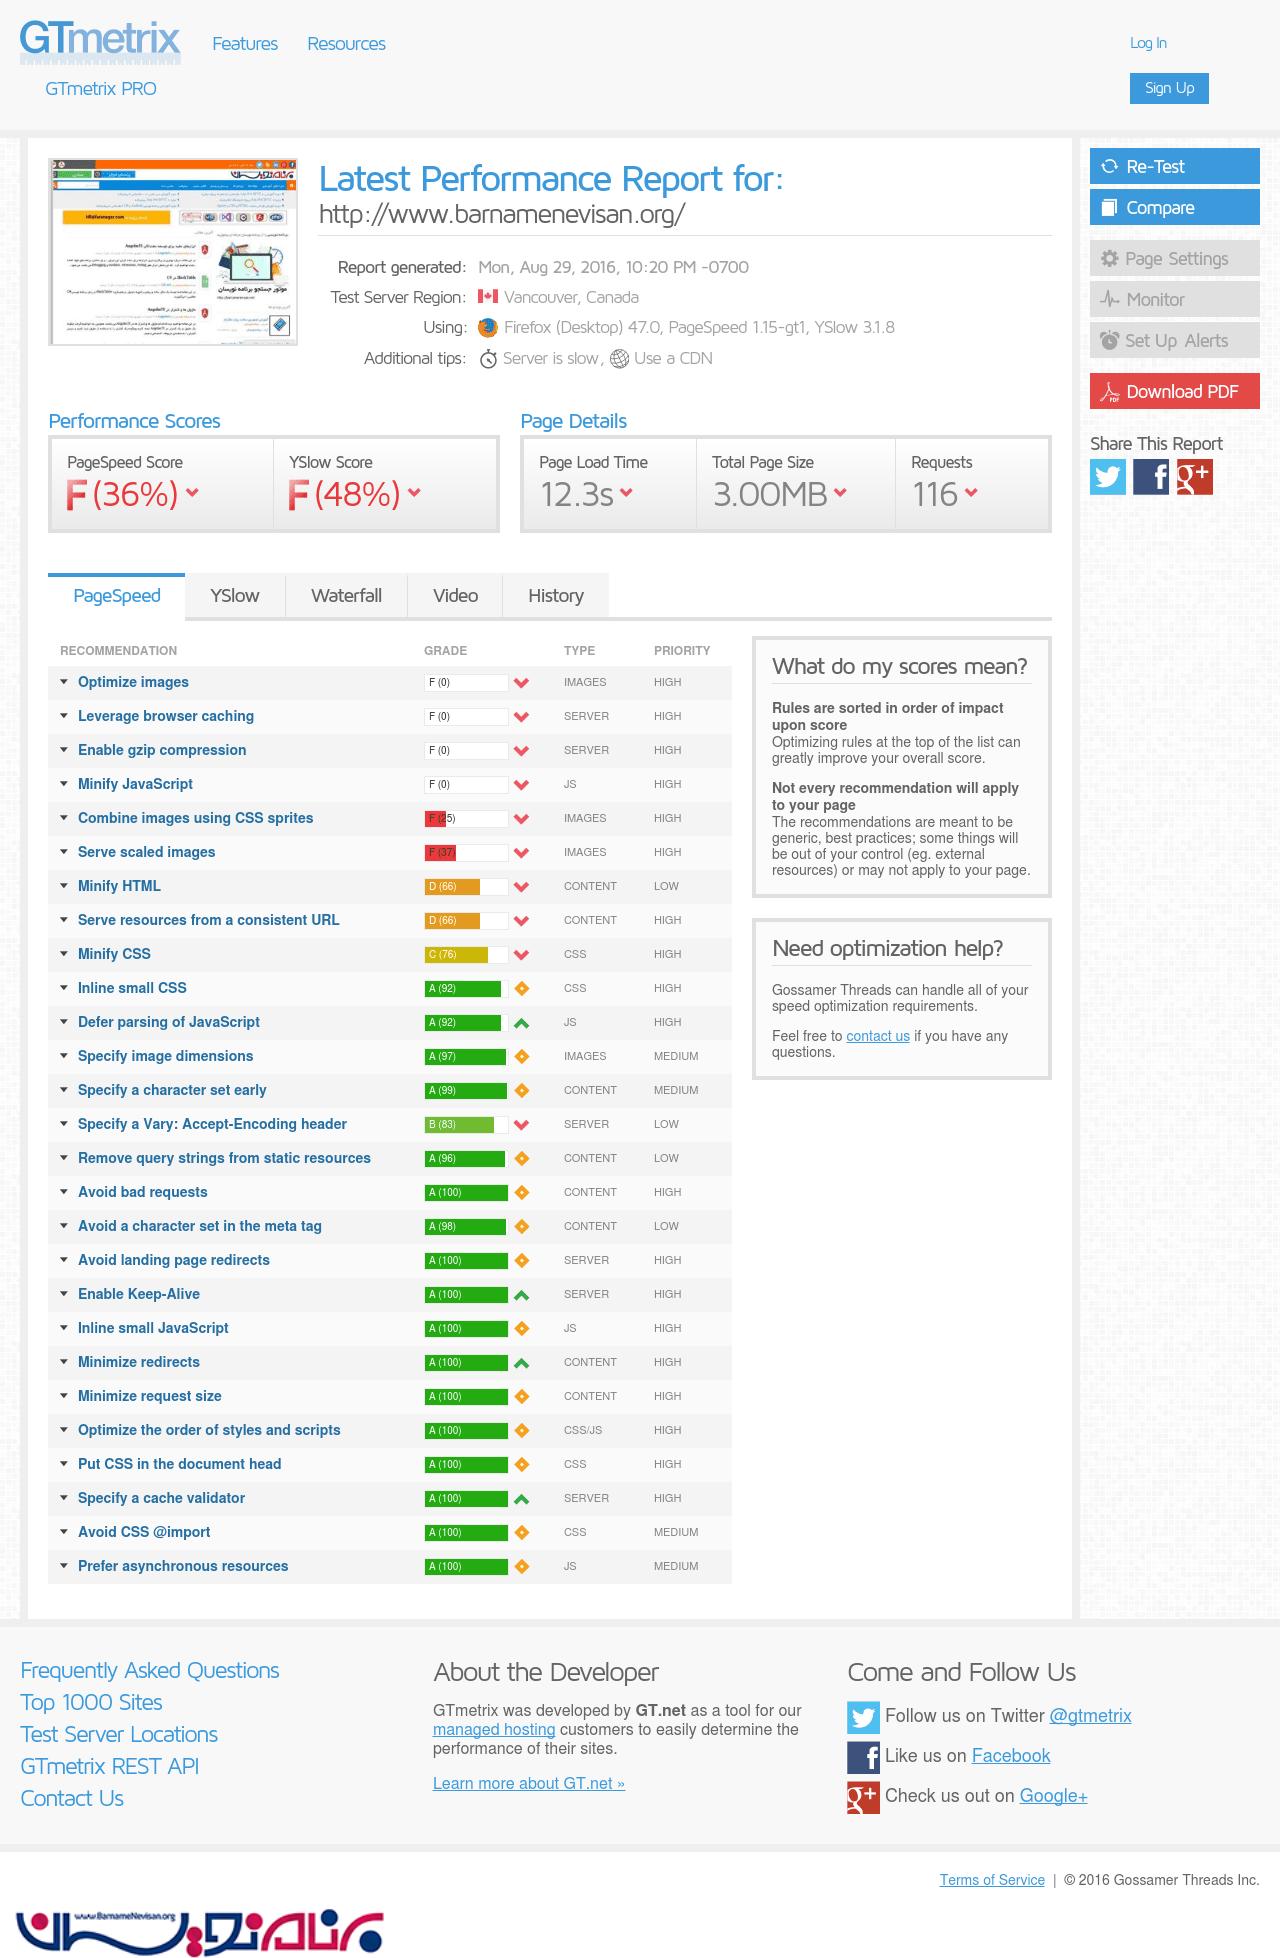This screenshot has width=1280, height=1958.
Task: Click the footer Google+ icon
Action: tap(863, 1797)
